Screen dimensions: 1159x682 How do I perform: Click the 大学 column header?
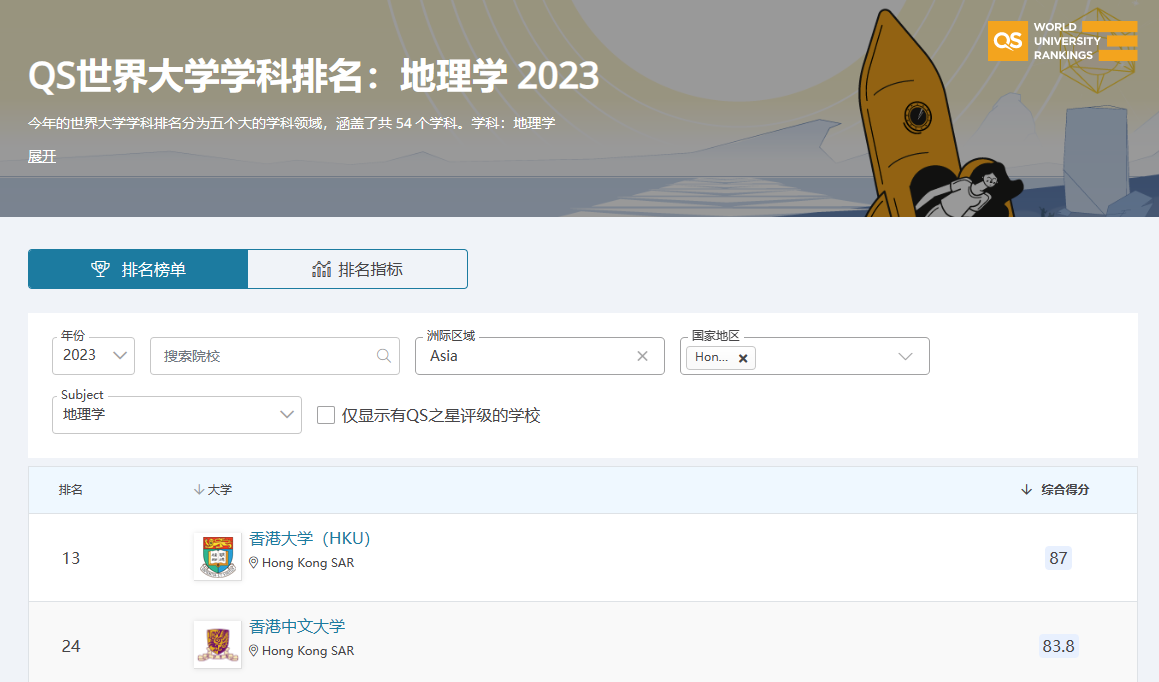tap(220, 490)
